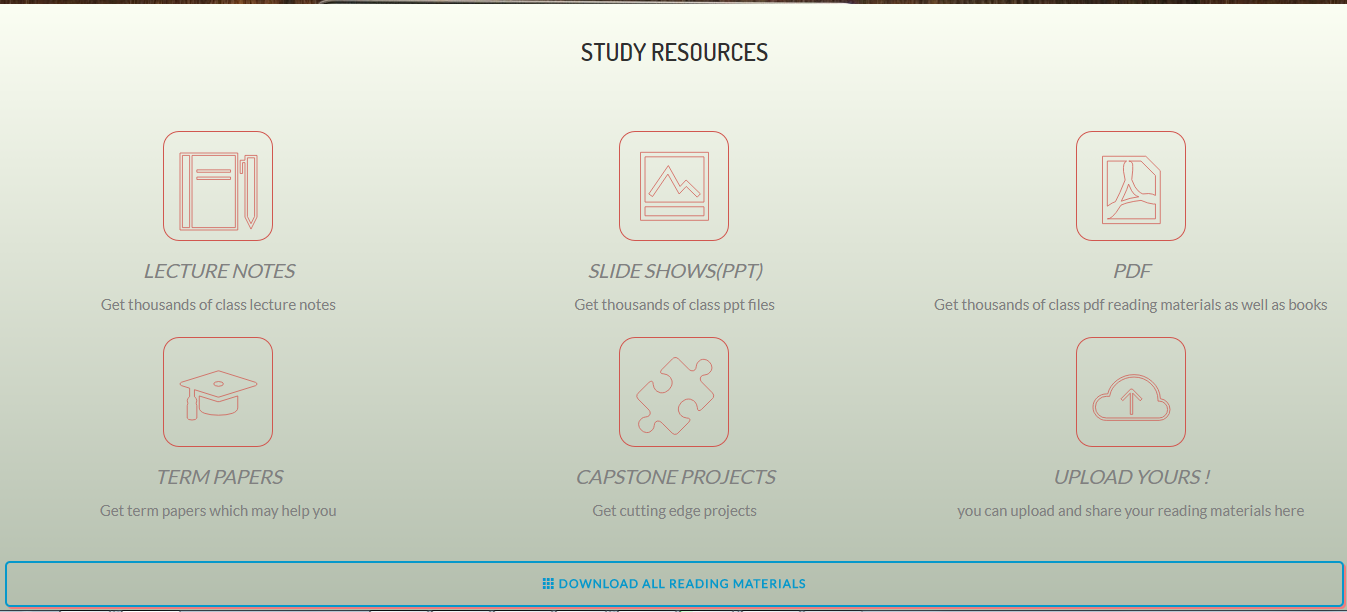Select the TERM PAPERS heading

tap(219, 477)
